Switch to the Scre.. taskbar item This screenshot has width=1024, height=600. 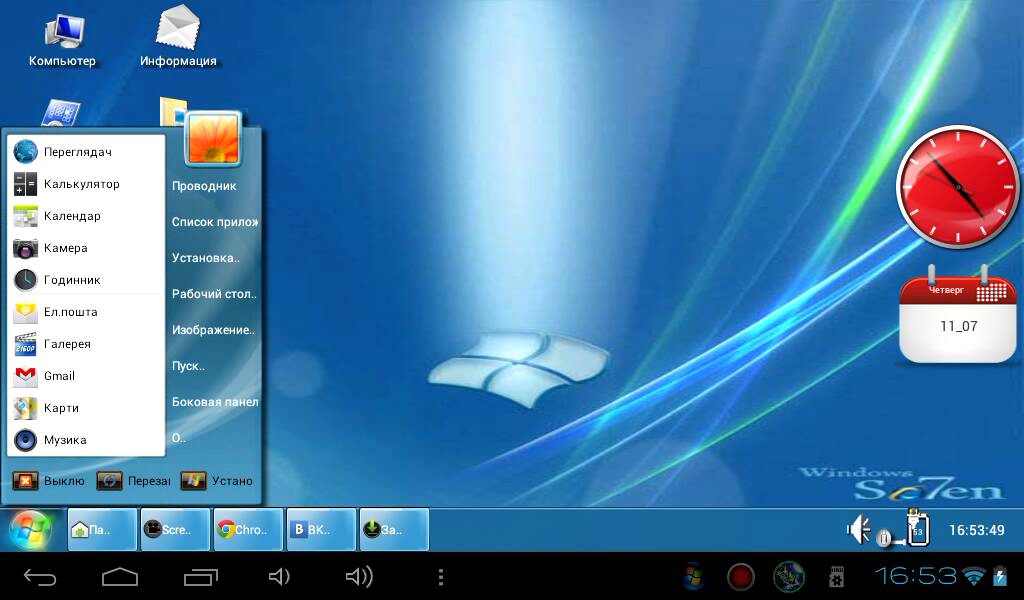click(x=175, y=529)
